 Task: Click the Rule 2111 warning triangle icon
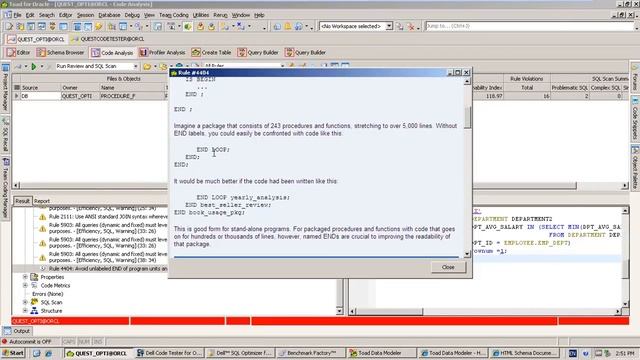tap(42, 217)
